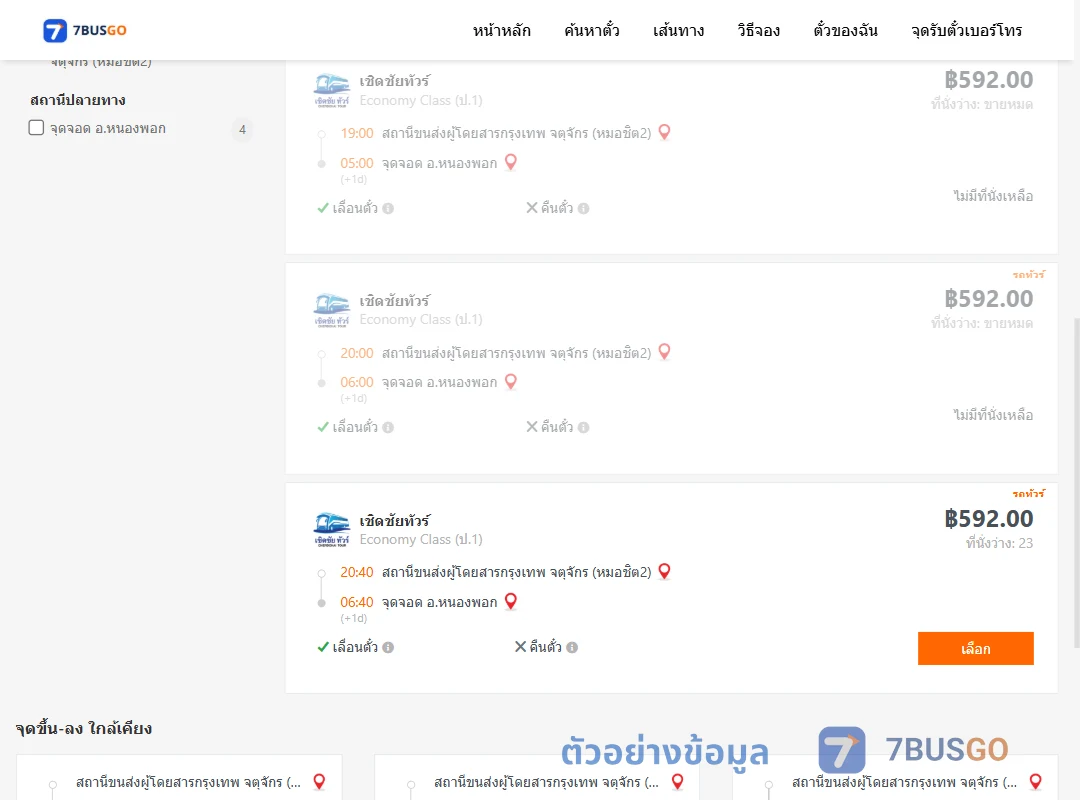Viewport: 1080px width, 800px height.
Task: Click the map pin beside the 20:00 departure station
Action: [665, 352]
